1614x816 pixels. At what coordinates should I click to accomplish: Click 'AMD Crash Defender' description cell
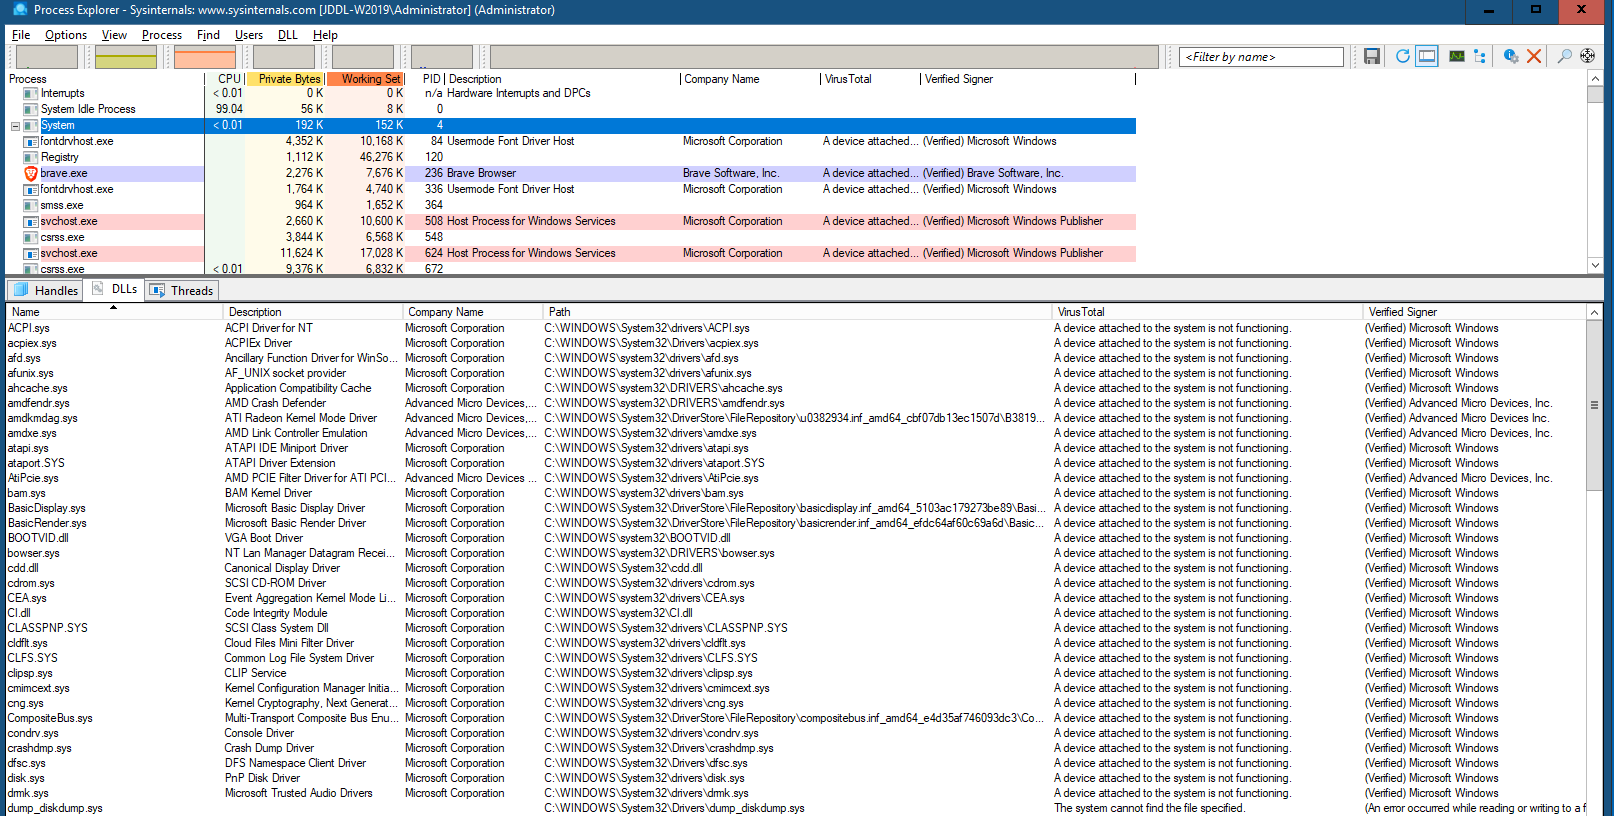pyautogui.click(x=275, y=403)
